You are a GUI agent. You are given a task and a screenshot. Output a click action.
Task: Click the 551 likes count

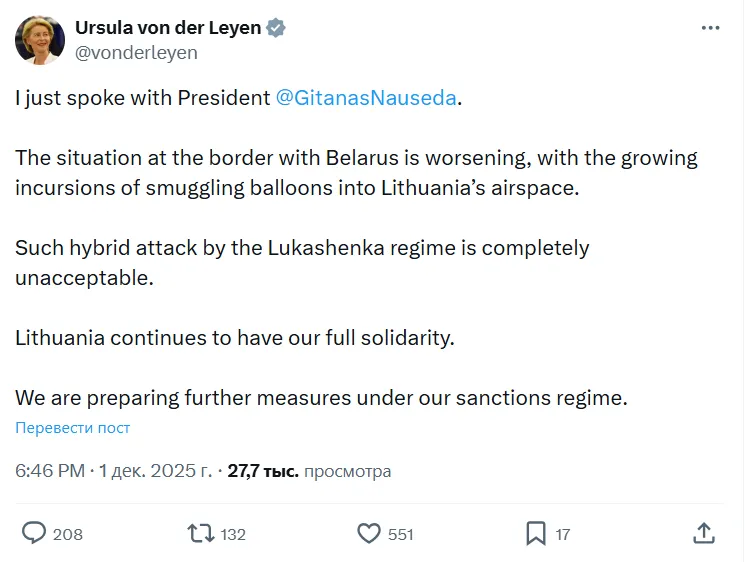[401, 534]
